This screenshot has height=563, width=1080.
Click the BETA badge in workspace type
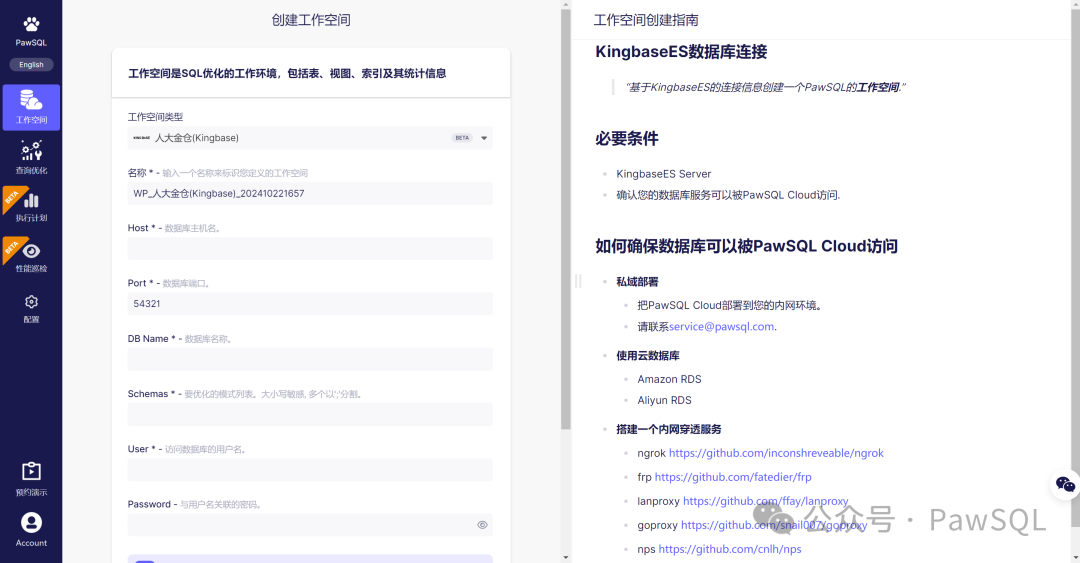(x=462, y=138)
